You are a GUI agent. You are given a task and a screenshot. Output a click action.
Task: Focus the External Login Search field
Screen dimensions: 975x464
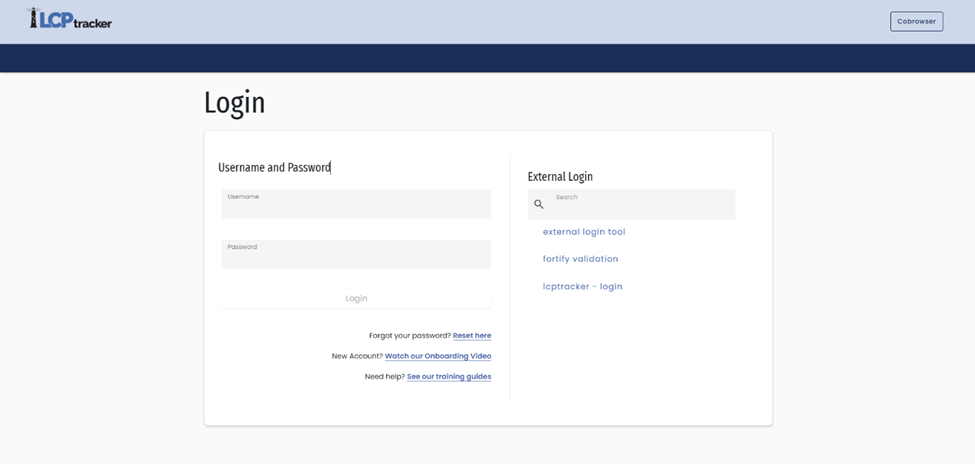[631, 204]
